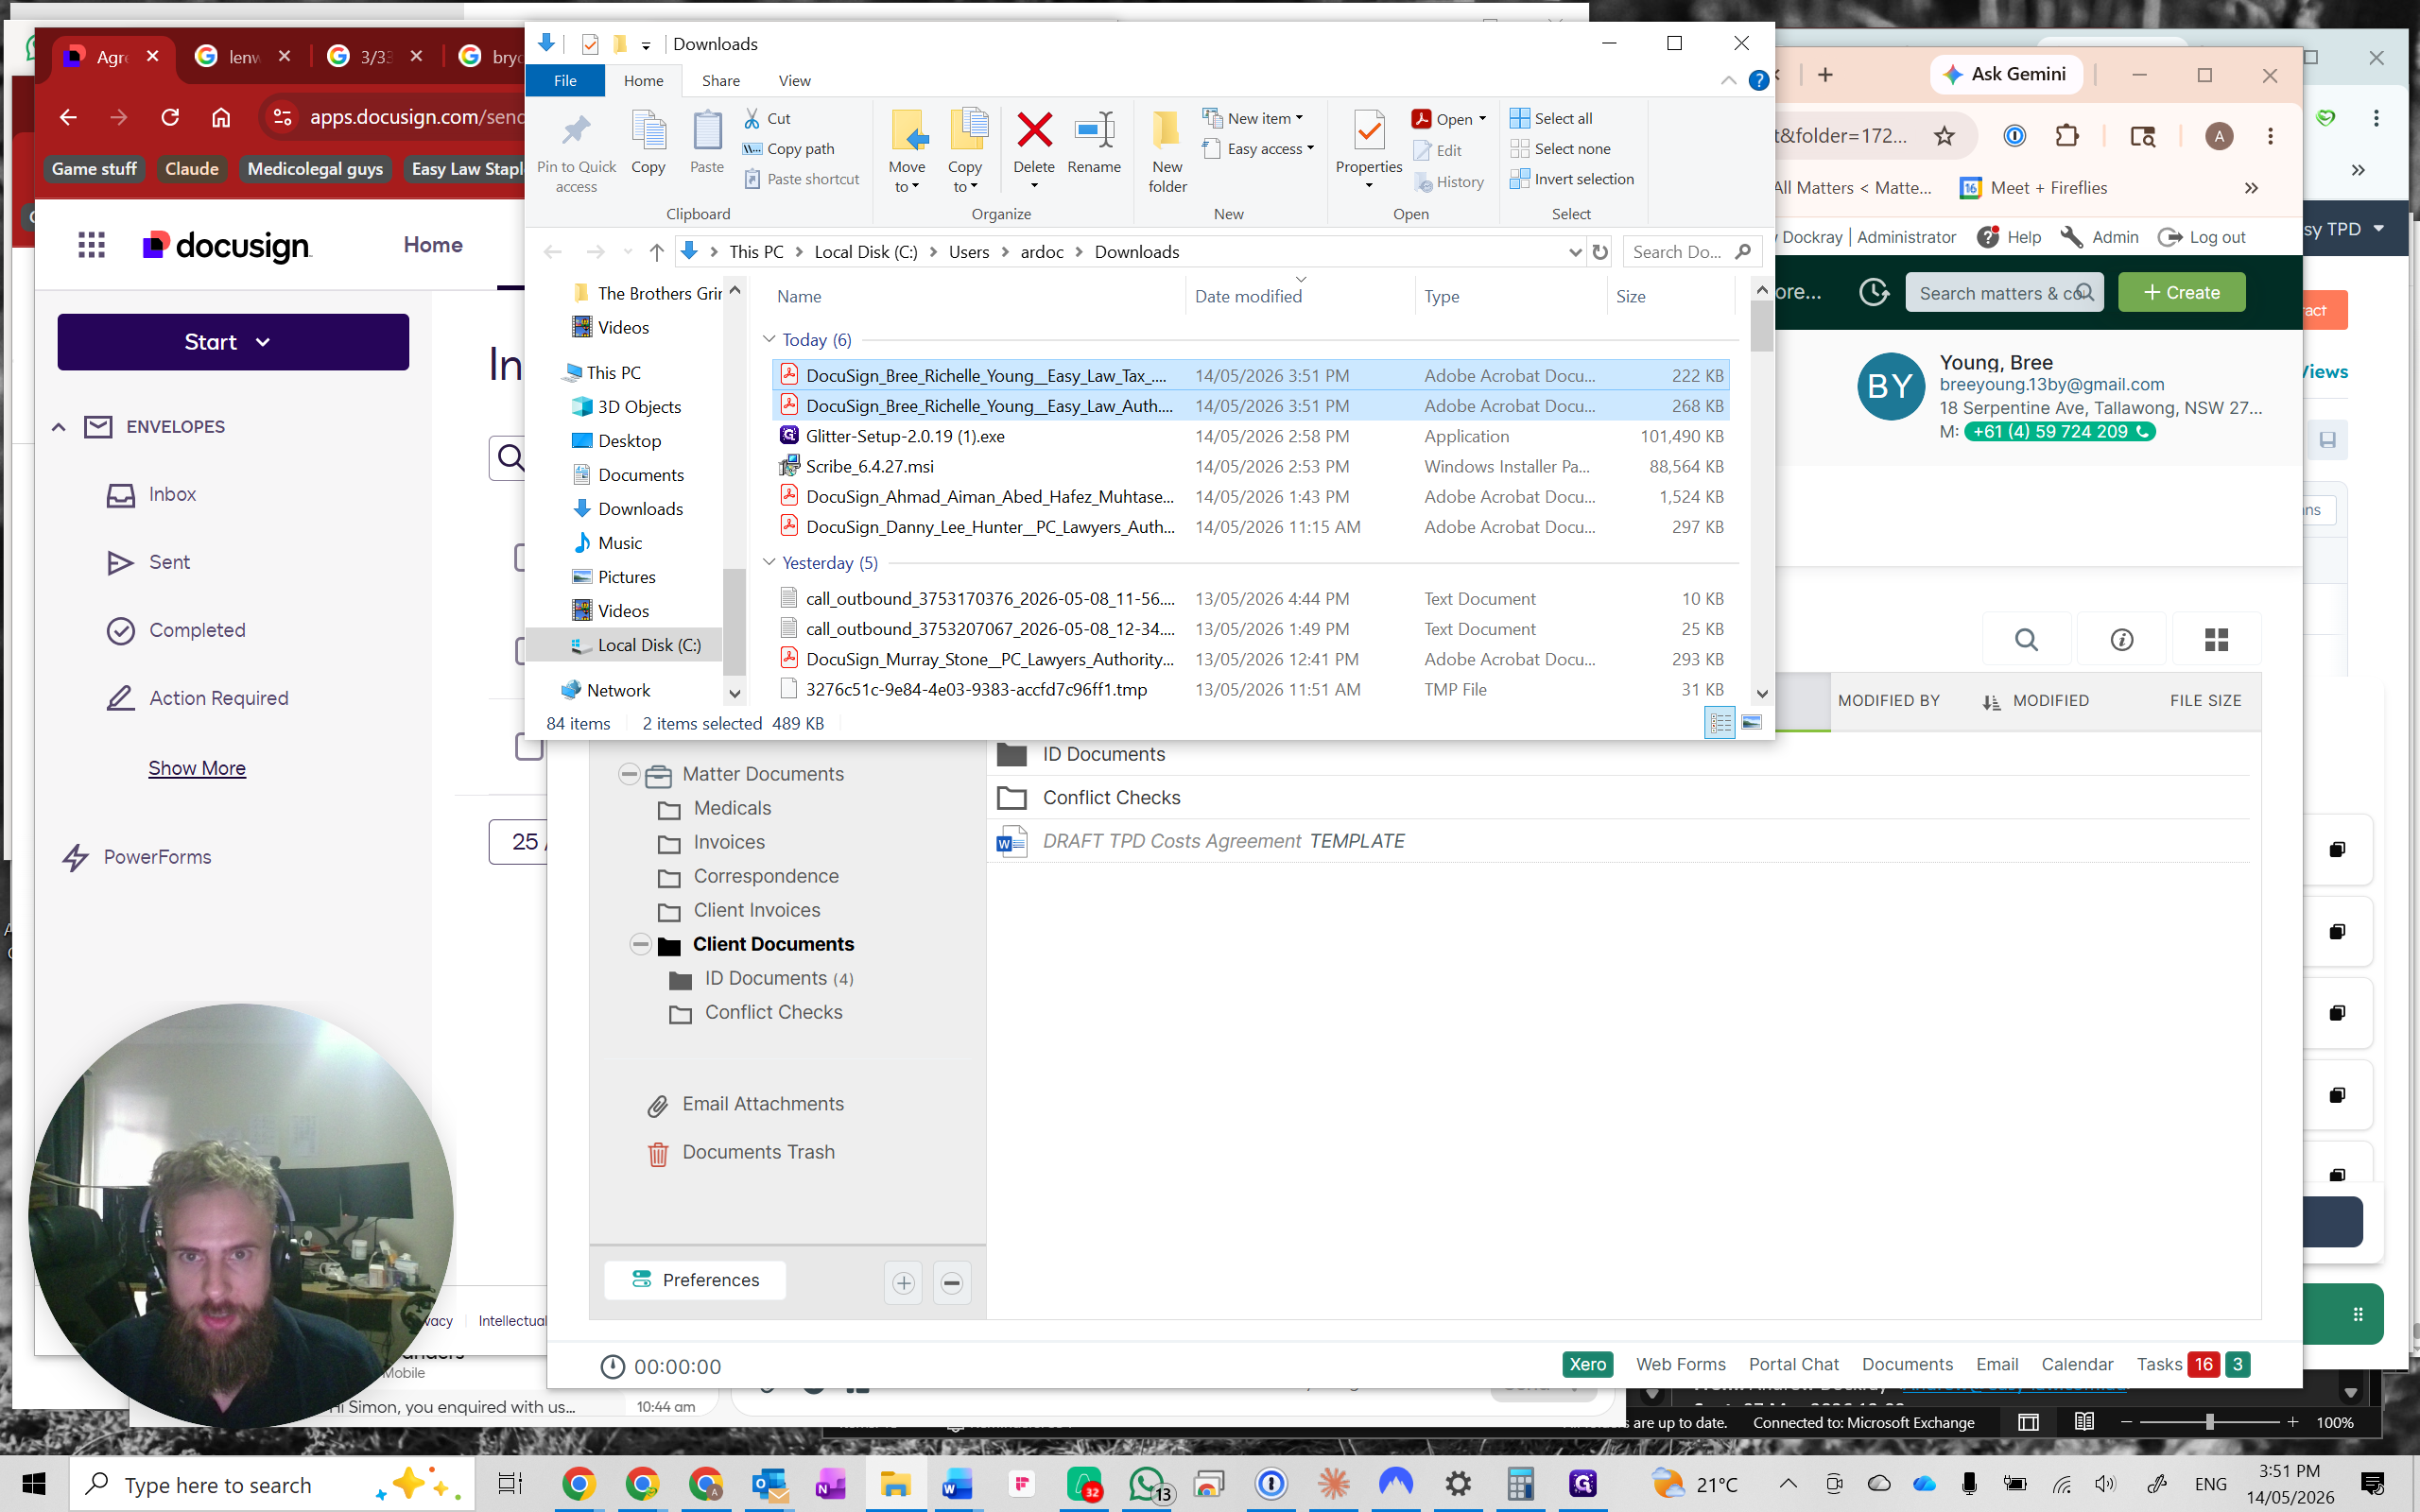Click the Explorer file list scrollbar

point(1762,325)
